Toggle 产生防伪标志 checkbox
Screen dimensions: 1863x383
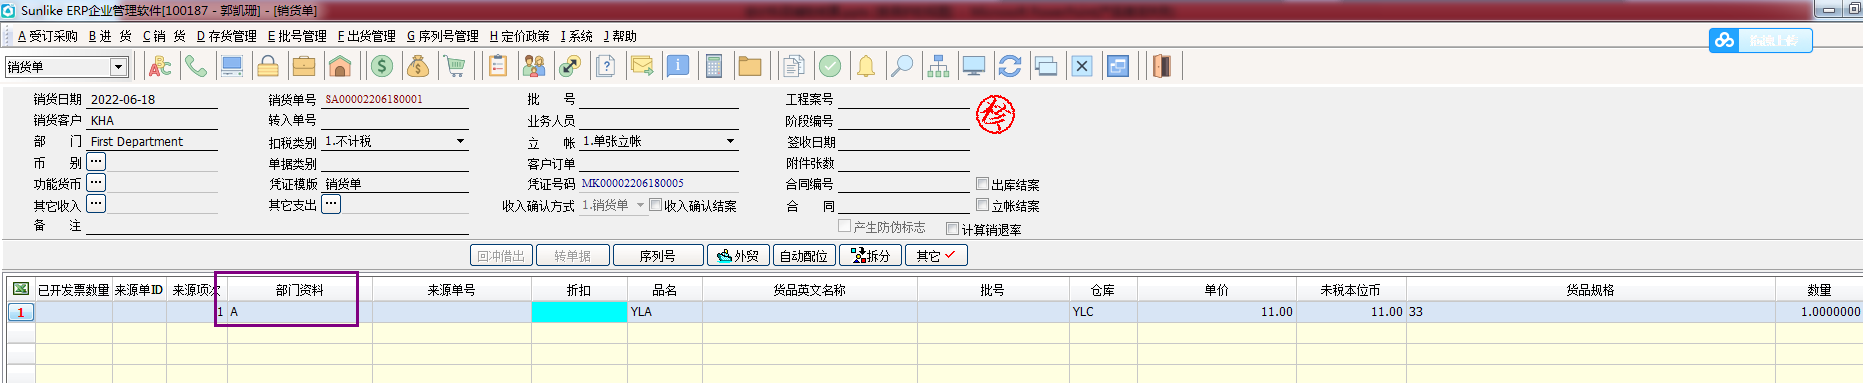845,226
